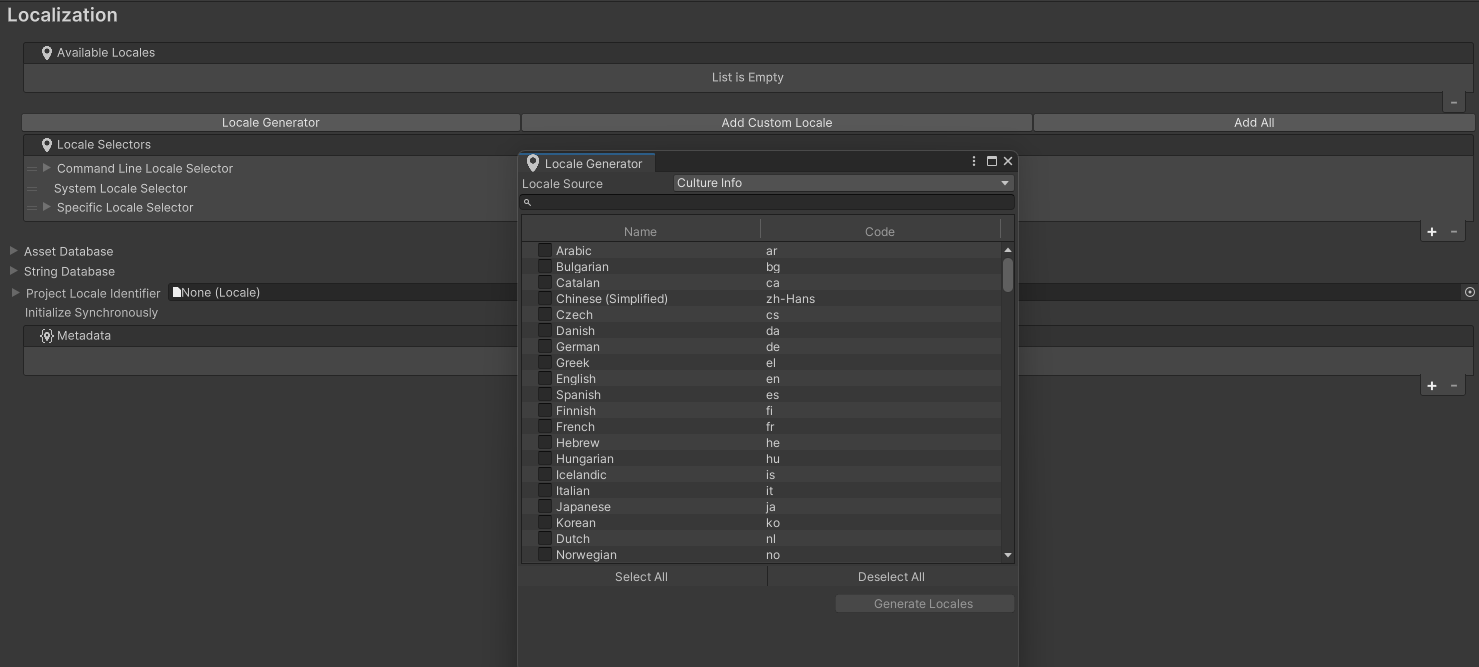This screenshot has width=1479, height=667.
Task: Click the plus icon below the Locale Selectors list
Action: 1431,231
